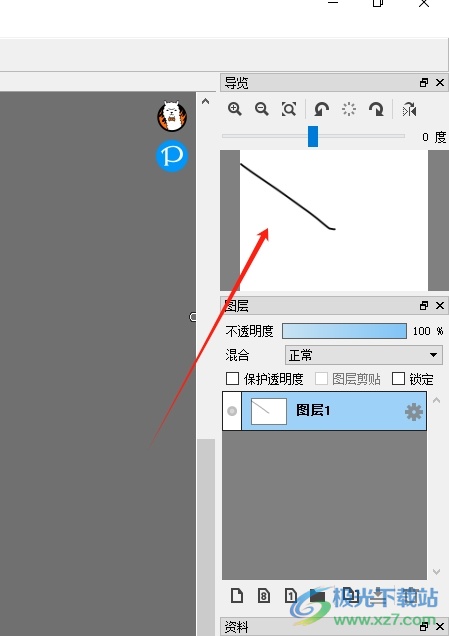The image size is (449, 636).
Task: Add a new color layer
Action: (237, 595)
